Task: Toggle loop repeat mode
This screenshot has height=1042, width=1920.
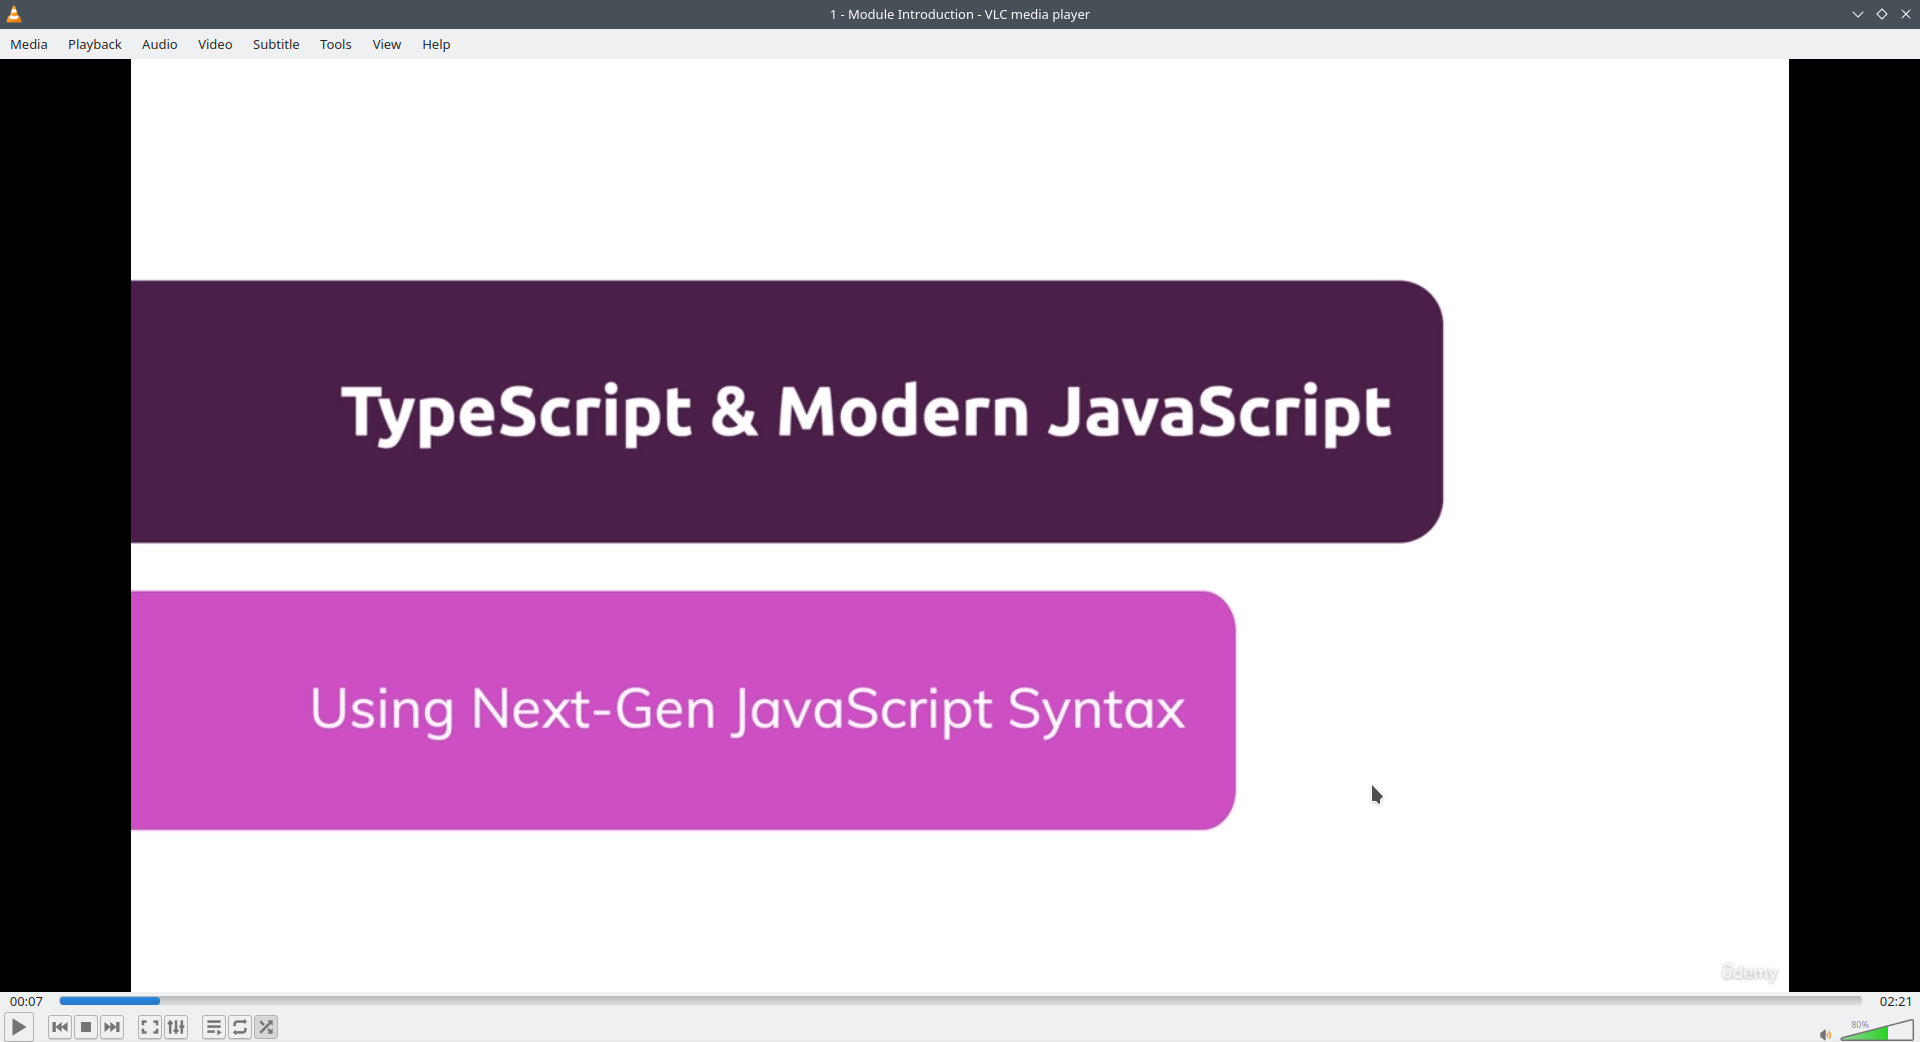Action: (x=240, y=1027)
